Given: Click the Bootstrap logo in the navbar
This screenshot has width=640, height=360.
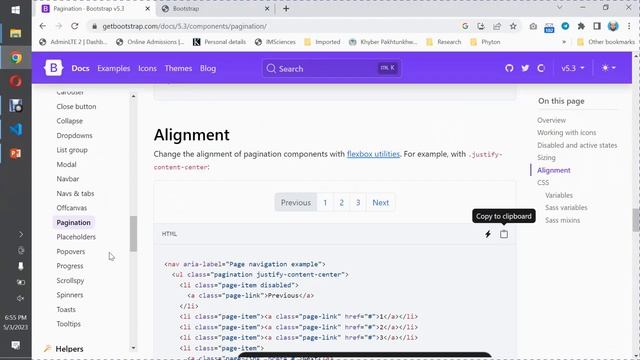Looking at the screenshot, I should 53,68.
